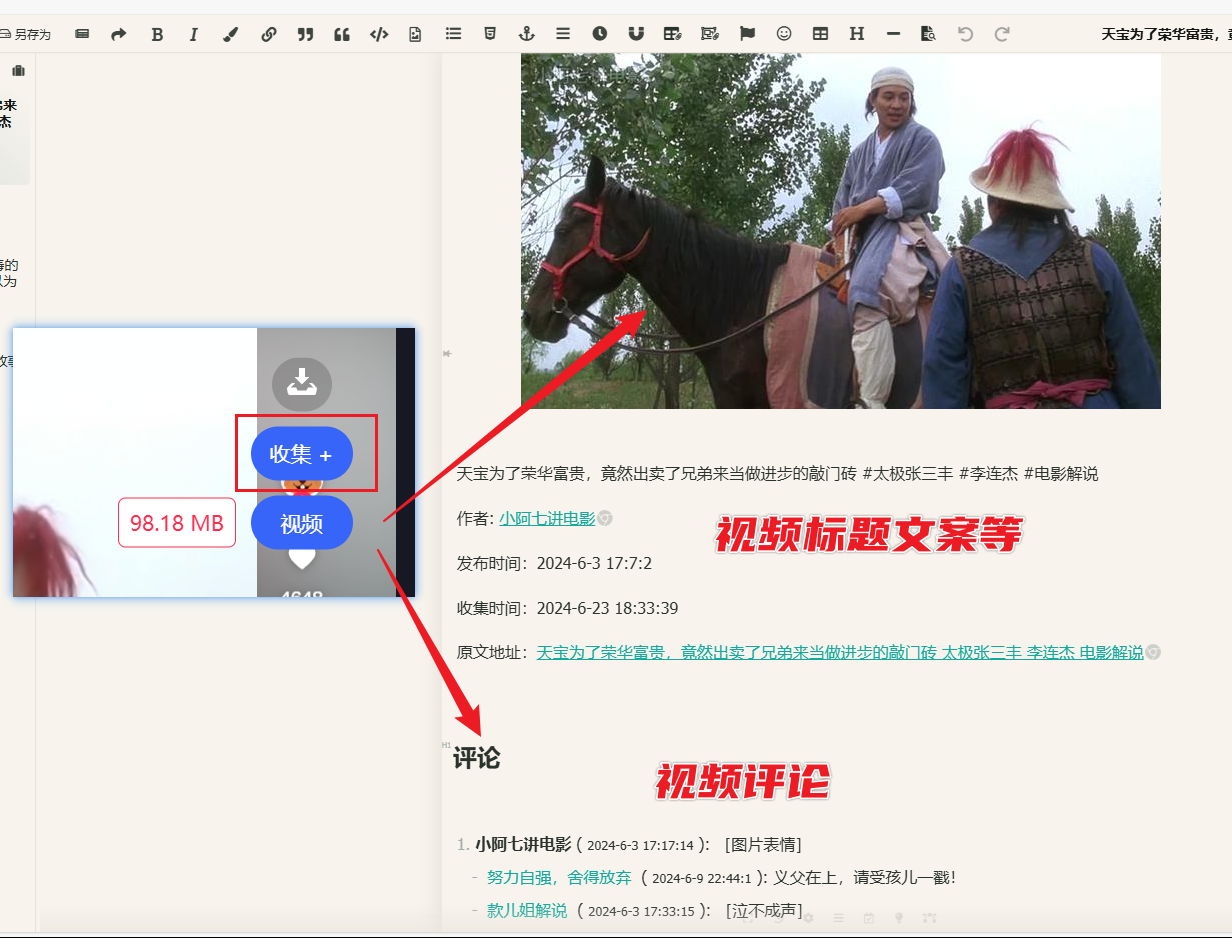
Task: Click the 视频 video button
Action: (x=301, y=522)
